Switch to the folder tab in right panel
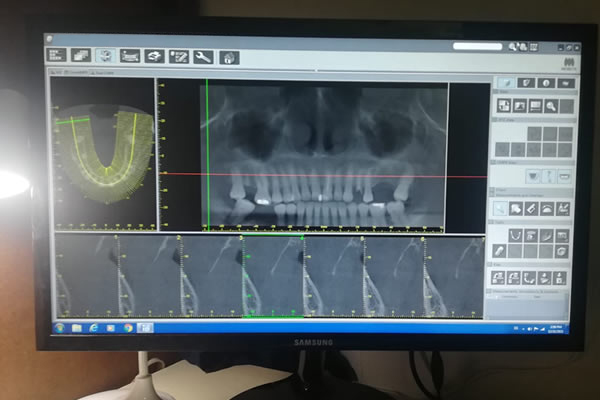This screenshot has width=600, height=400. click(x=566, y=83)
